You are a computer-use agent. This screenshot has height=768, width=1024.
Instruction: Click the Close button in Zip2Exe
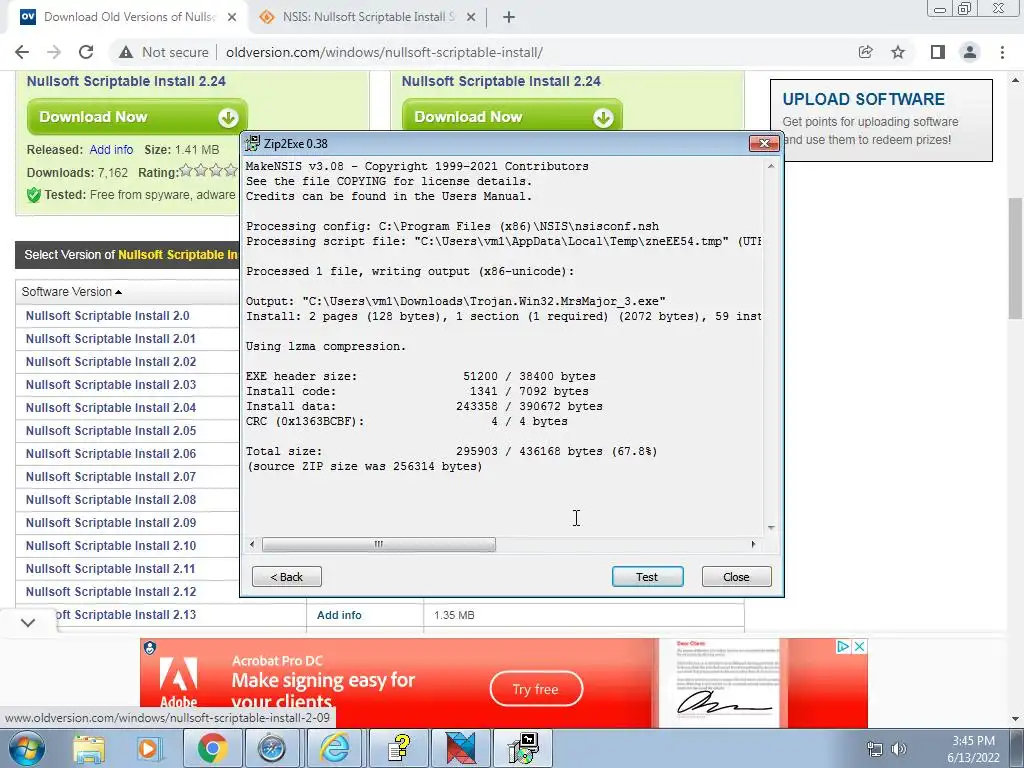coord(737,577)
